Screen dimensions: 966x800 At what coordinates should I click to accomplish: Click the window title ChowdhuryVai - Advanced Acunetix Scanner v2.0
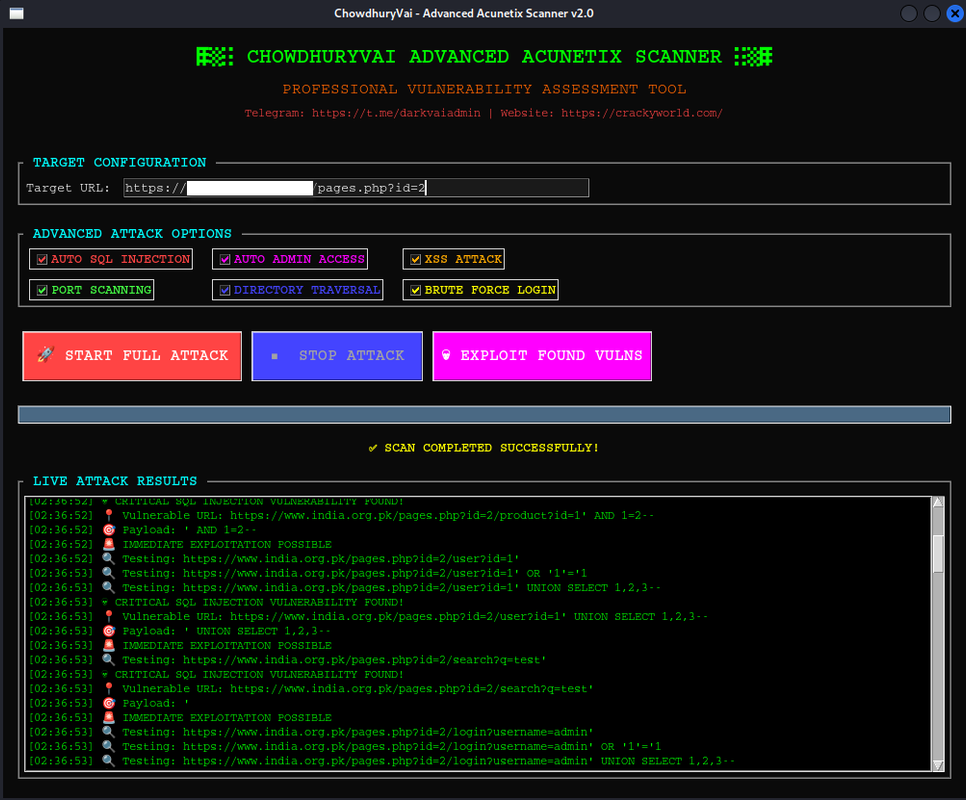(x=464, y=13)
